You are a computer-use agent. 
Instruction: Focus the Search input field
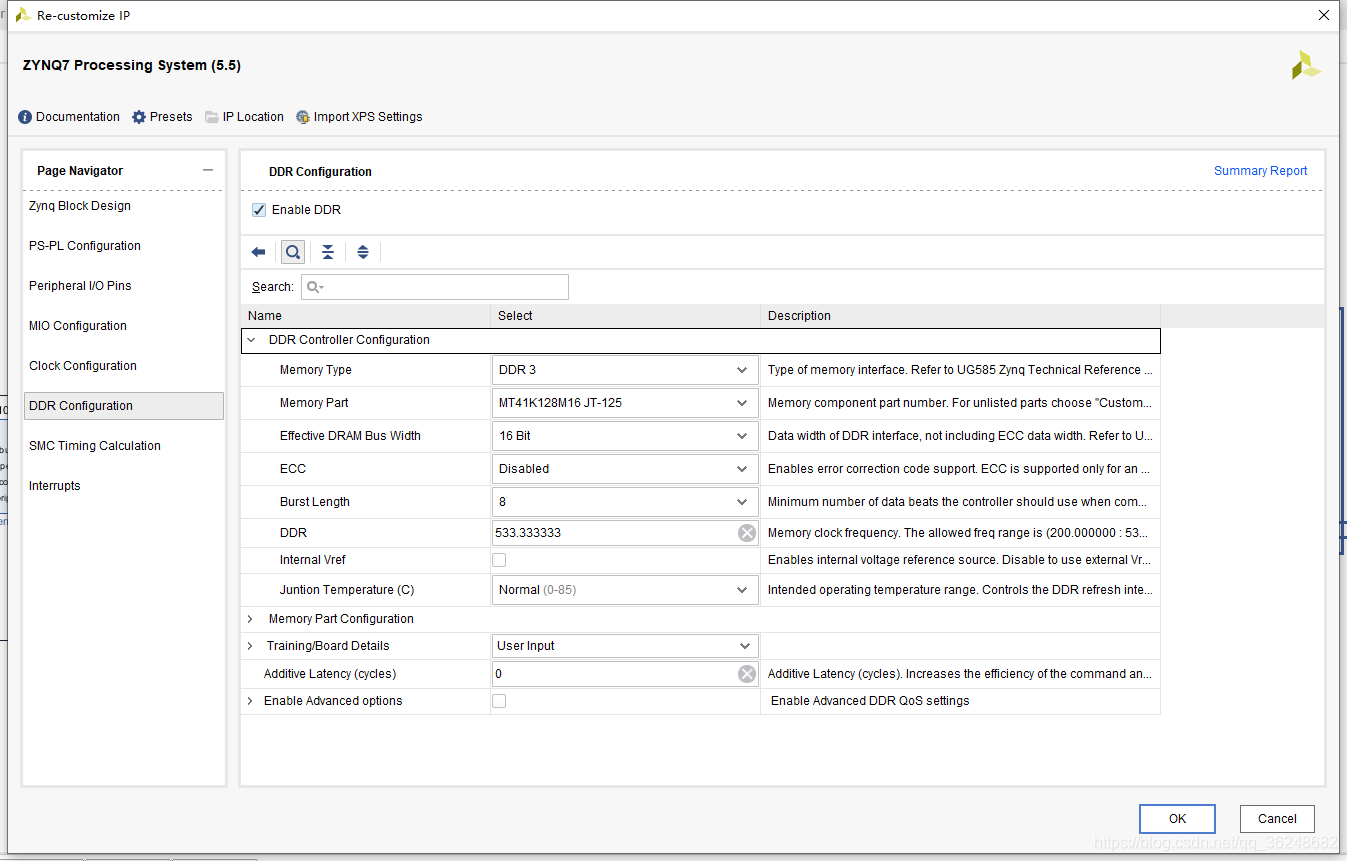[x=435, y=287]
